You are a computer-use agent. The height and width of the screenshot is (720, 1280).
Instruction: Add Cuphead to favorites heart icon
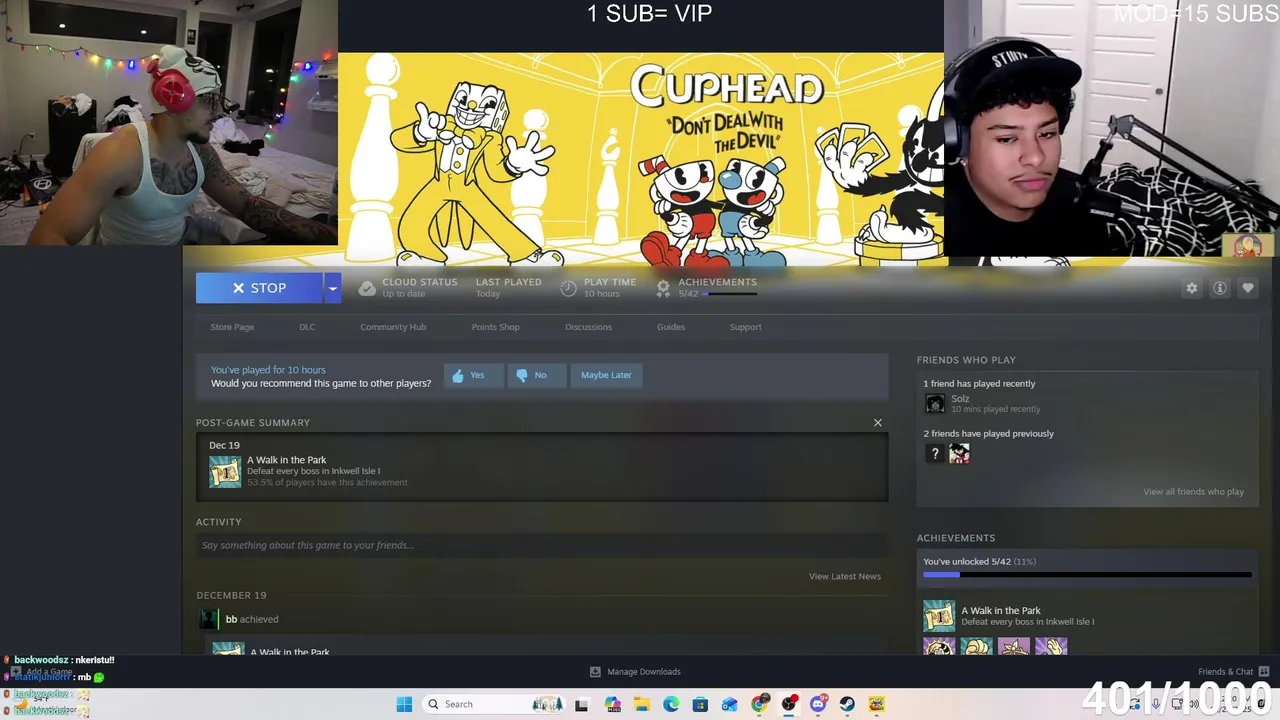coord(1248,288)
